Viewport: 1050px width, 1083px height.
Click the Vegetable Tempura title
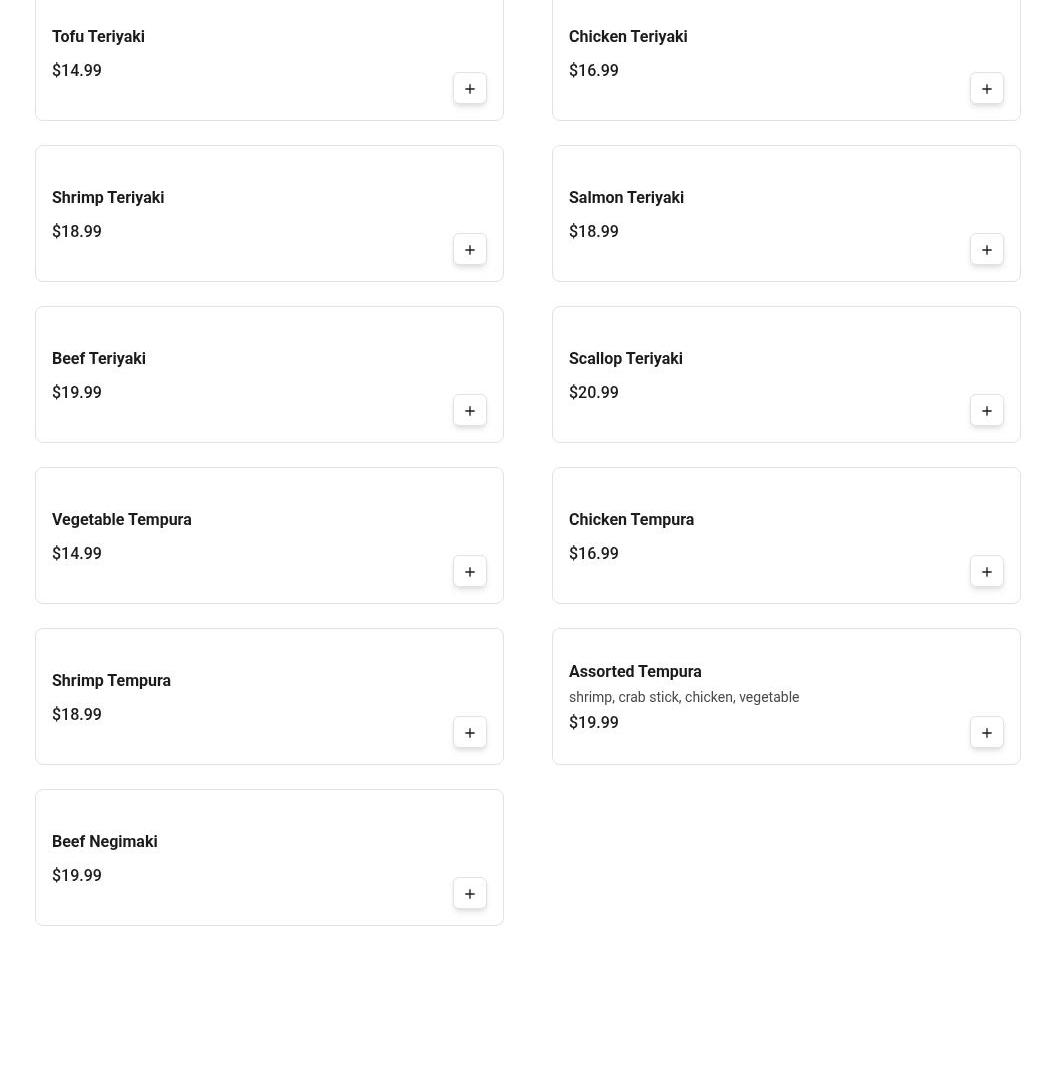122,519
